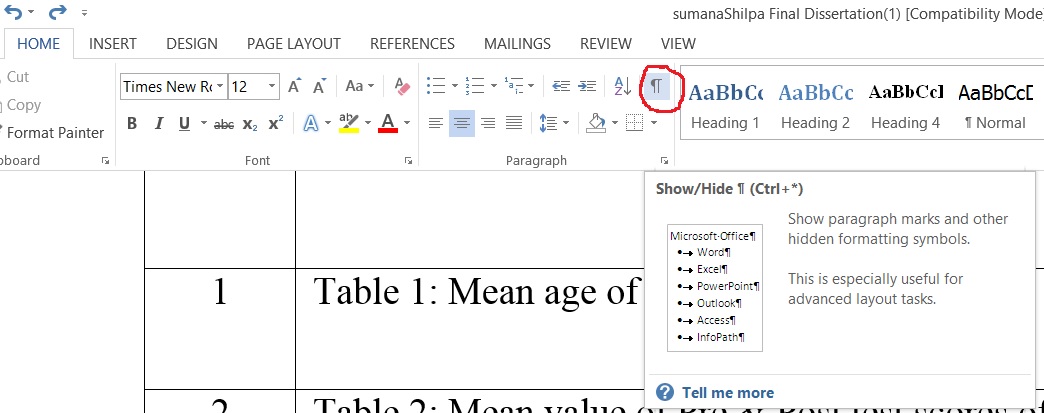Expand the Bullets library dropdown
The image size is (1044, 413).
(454, 86)
